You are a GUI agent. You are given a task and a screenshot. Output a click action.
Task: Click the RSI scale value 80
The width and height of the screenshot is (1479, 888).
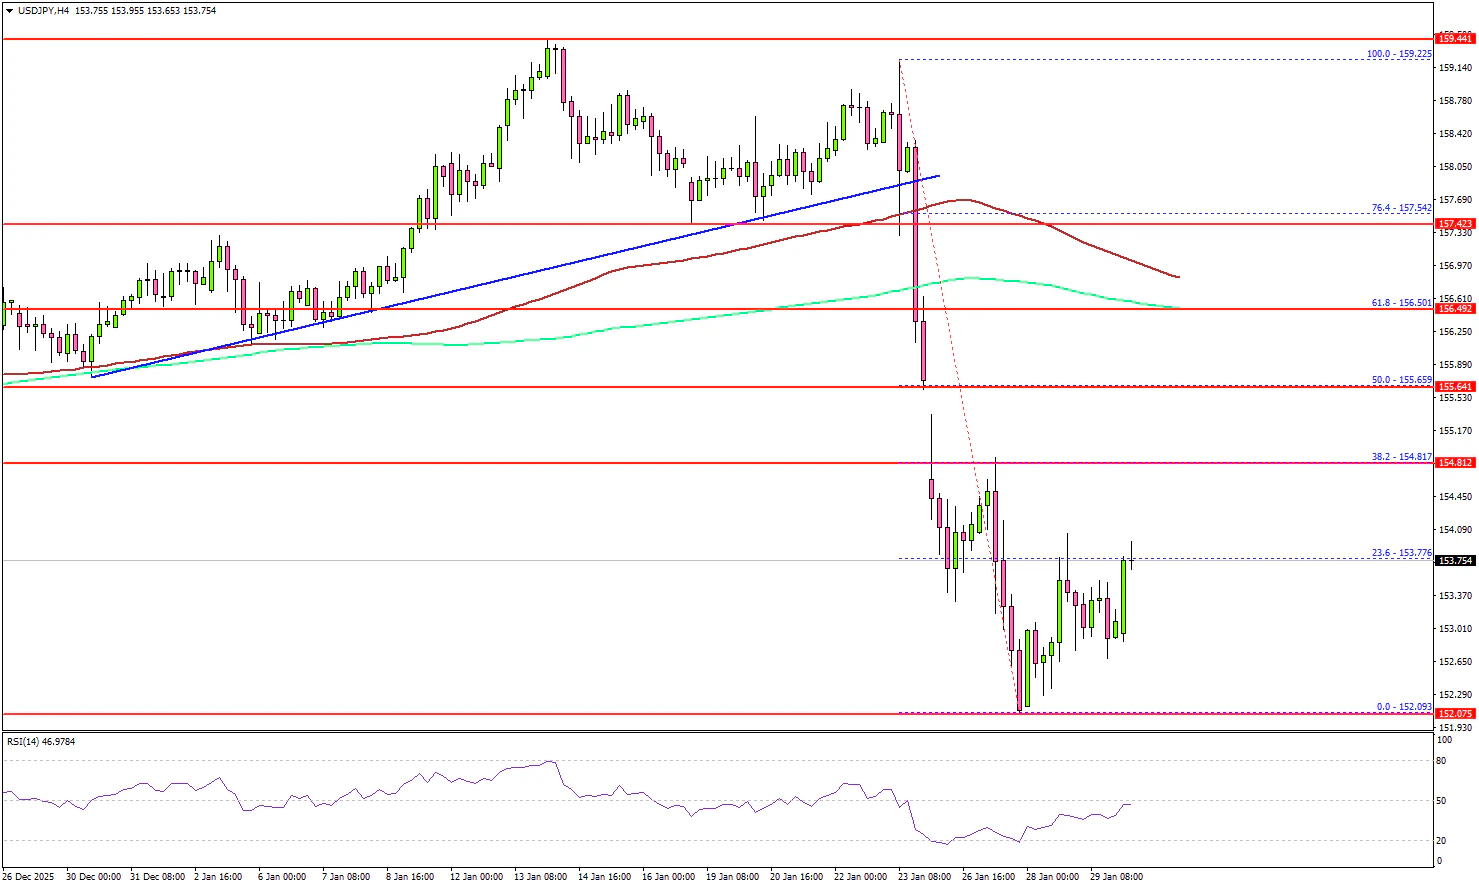coord(1441,761)
